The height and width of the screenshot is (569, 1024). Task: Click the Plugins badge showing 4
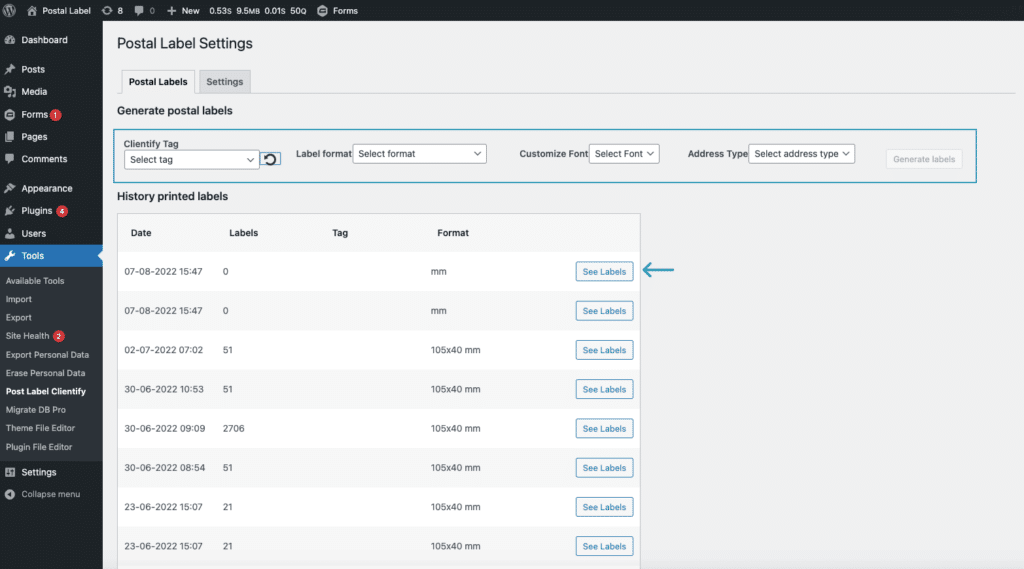tap(62, 211)
